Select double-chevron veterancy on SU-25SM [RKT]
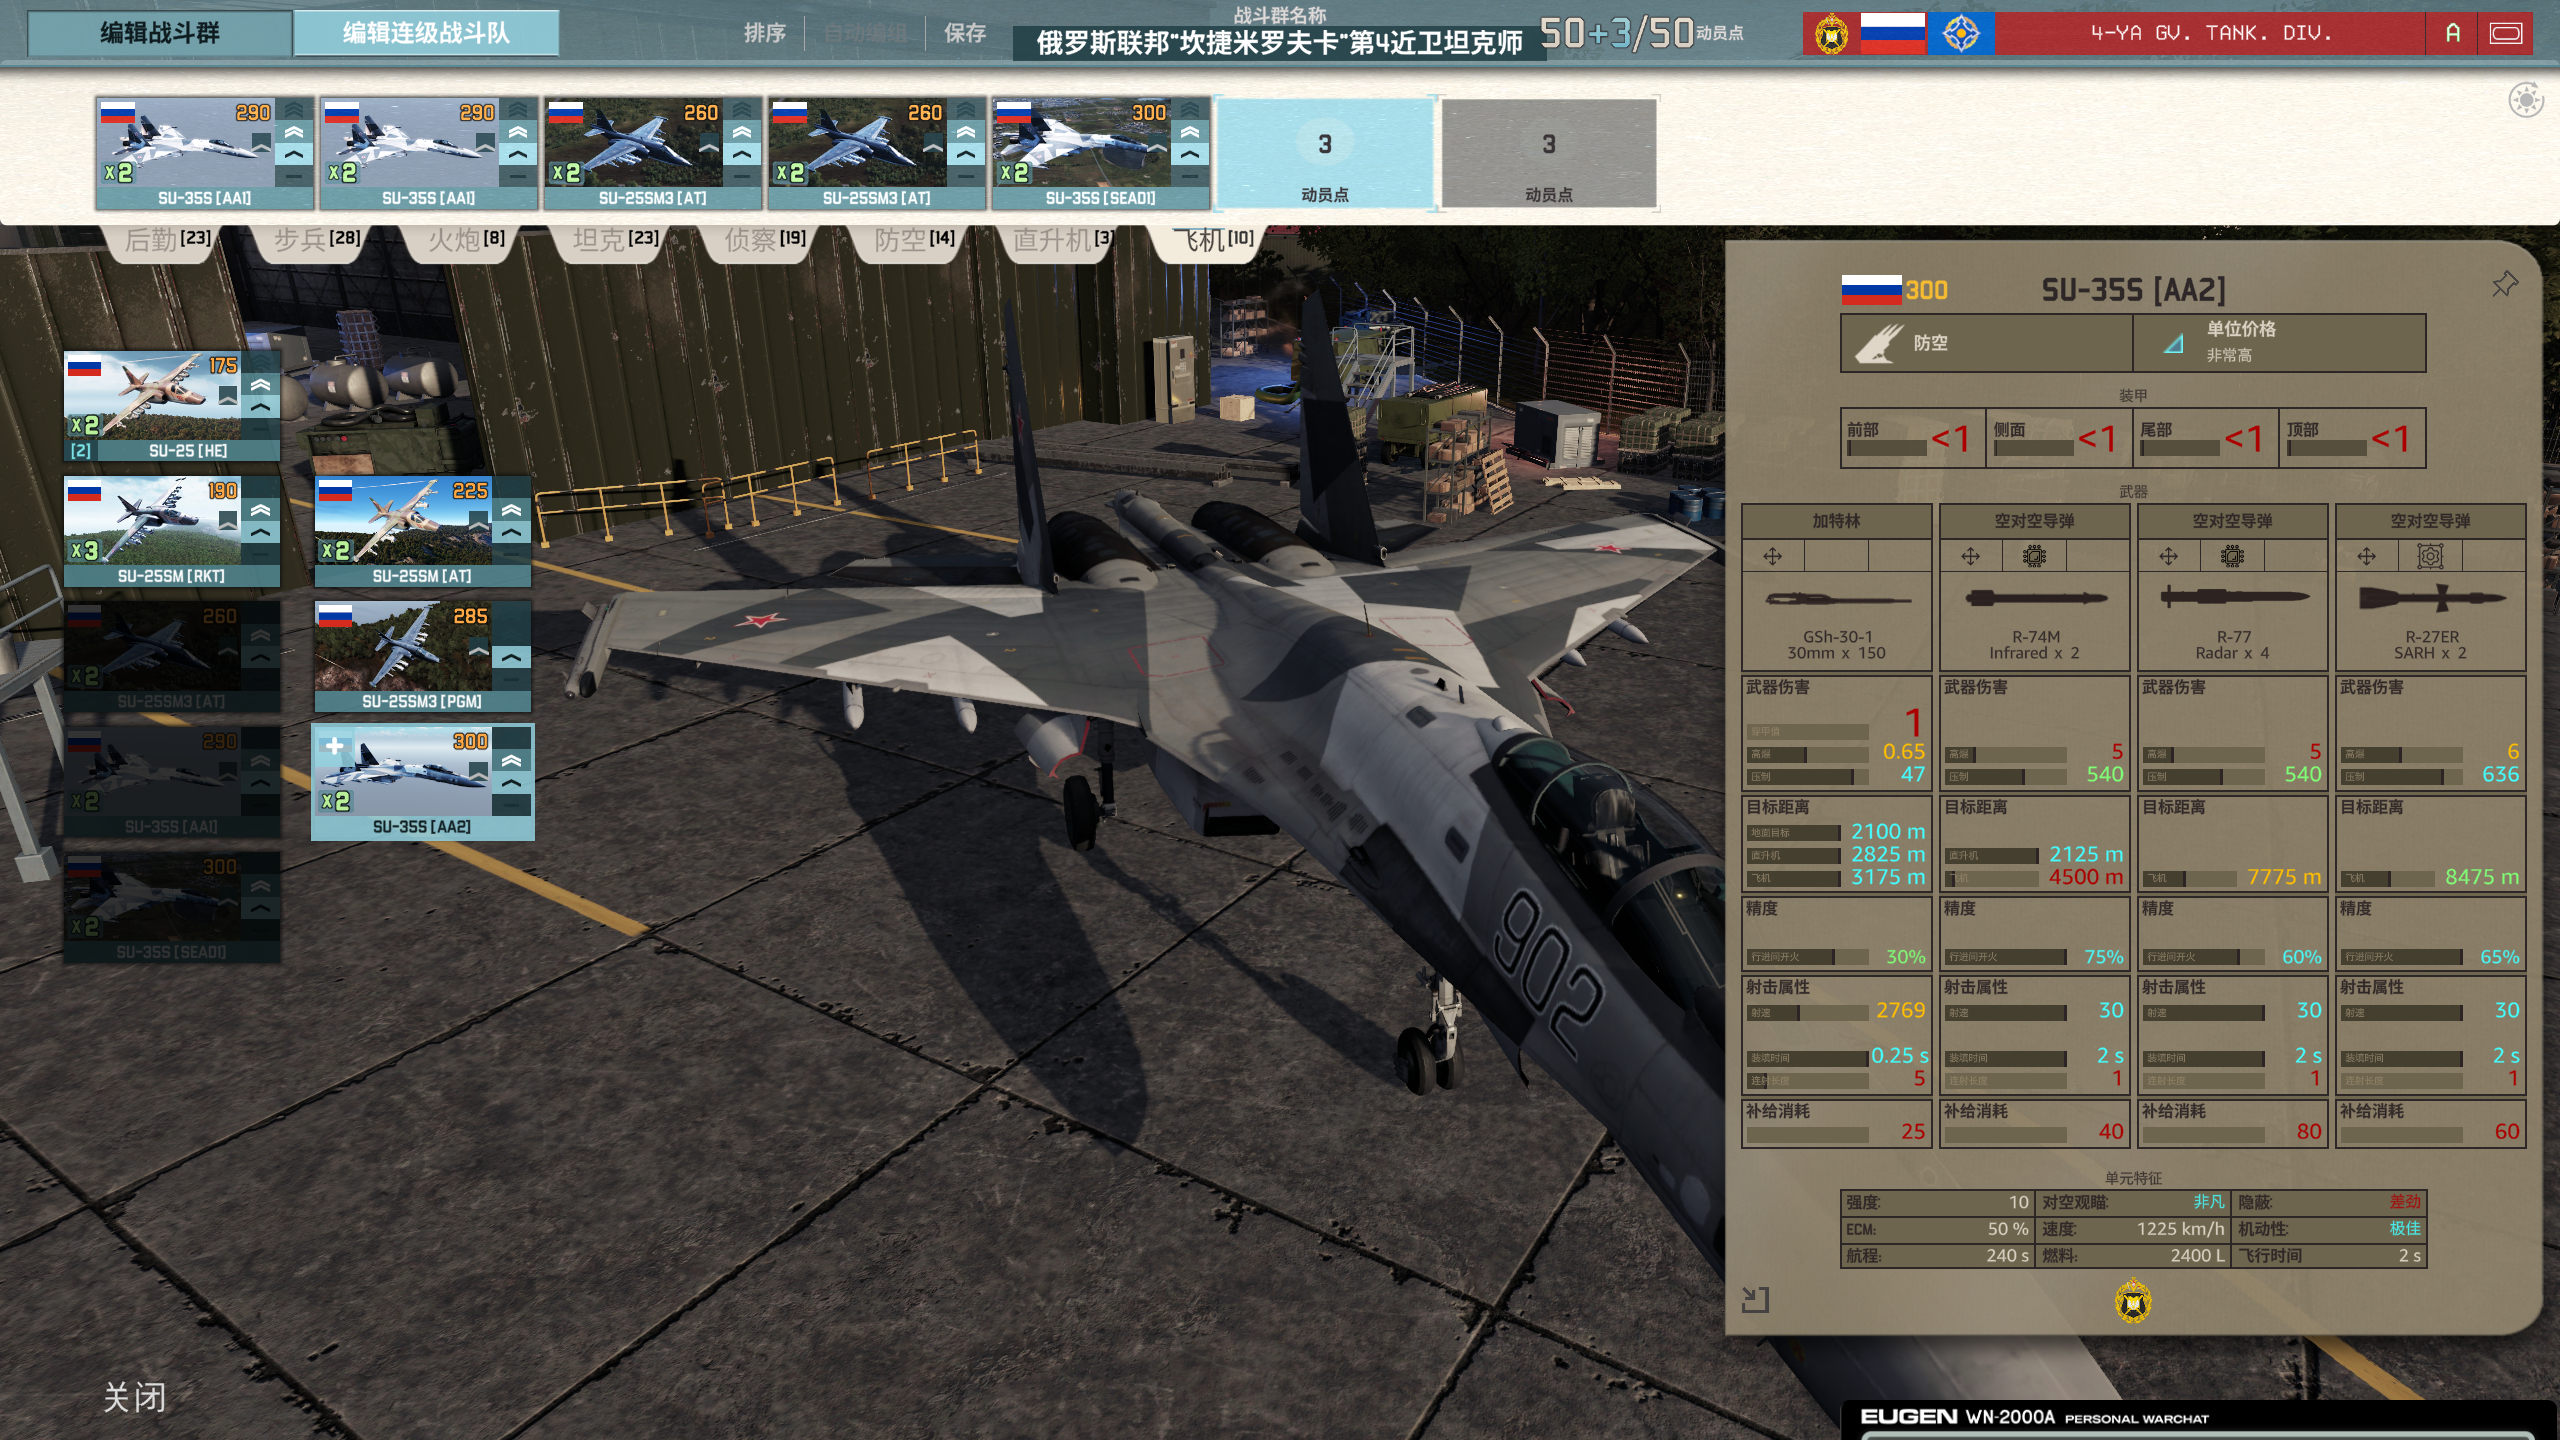 (x=261, y=510)
